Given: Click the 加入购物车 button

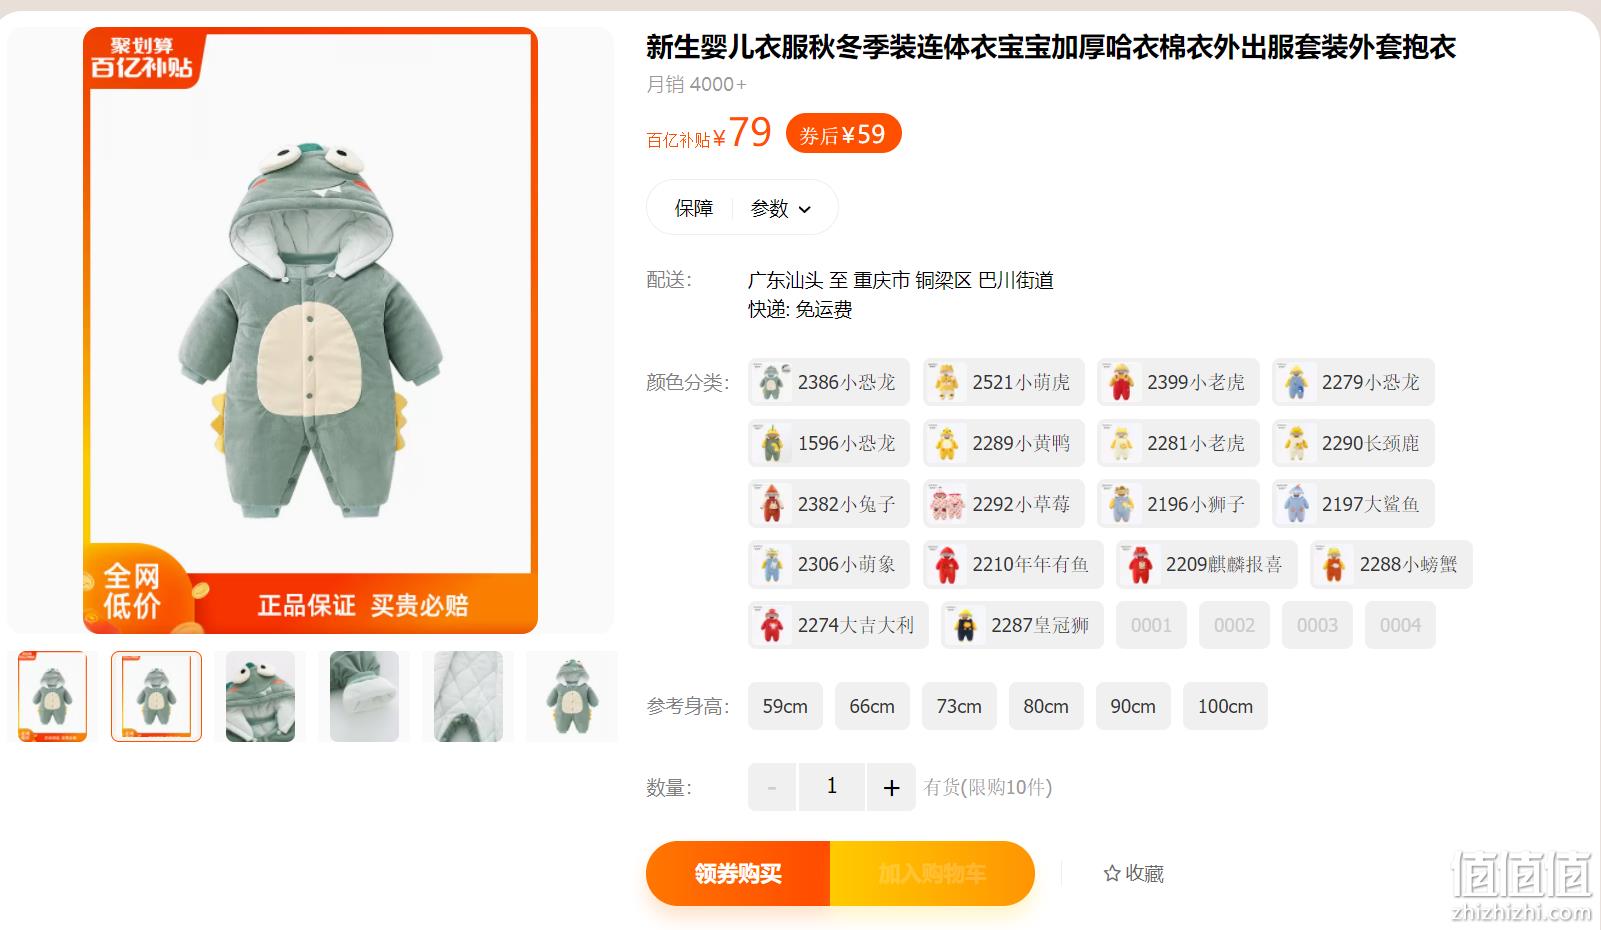Looking at the screenshot, I should tap(932, 873).
